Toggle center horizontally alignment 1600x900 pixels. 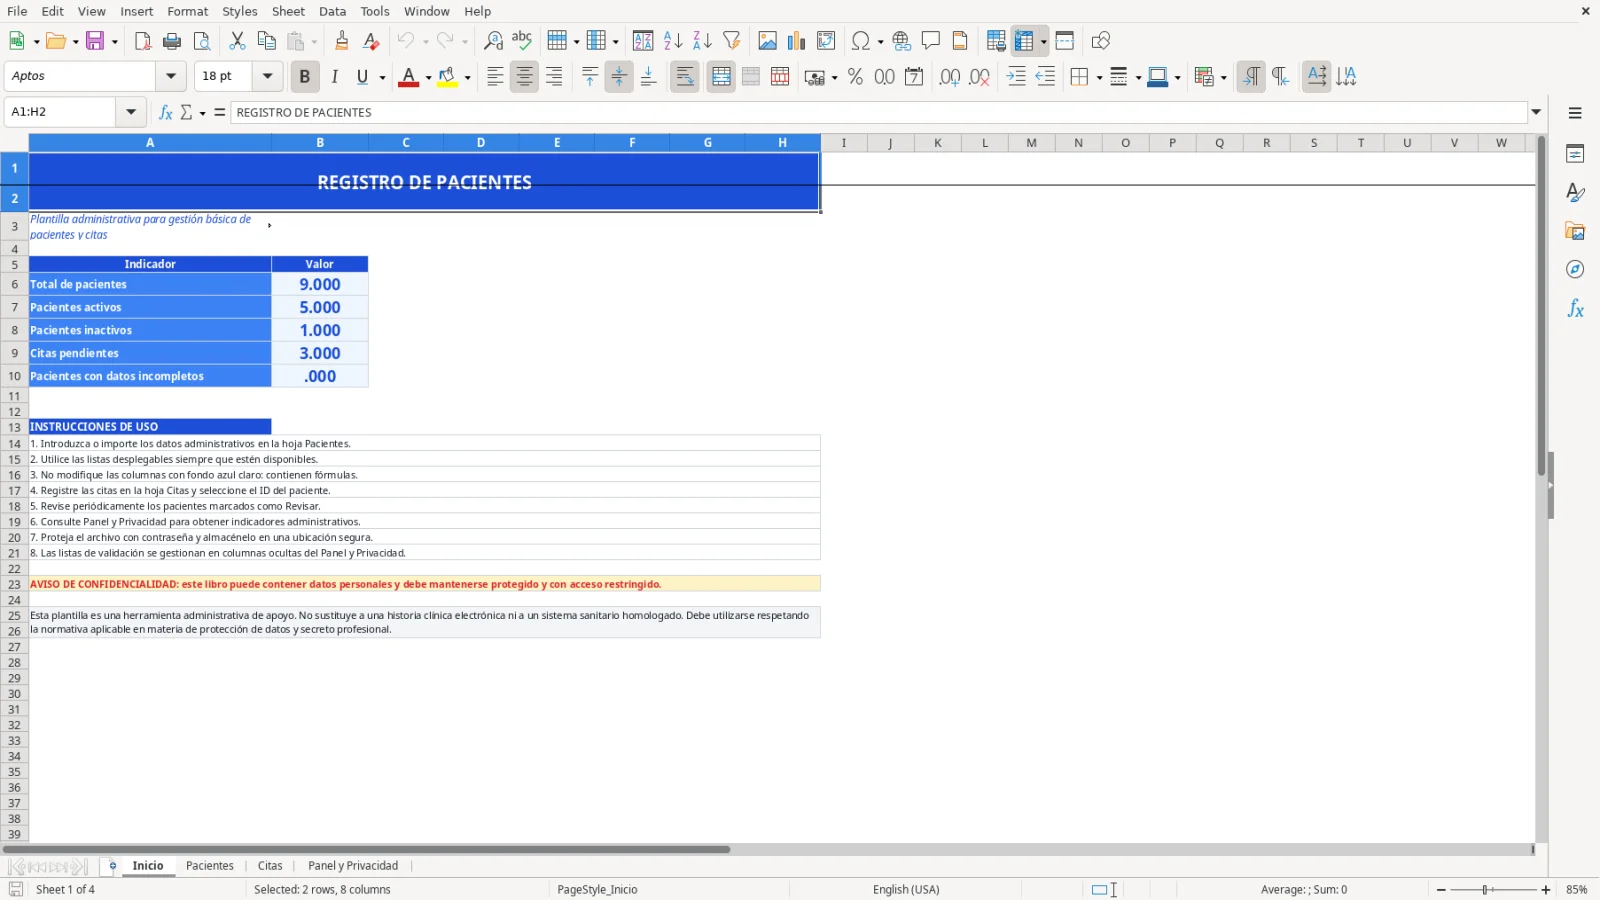524,77
